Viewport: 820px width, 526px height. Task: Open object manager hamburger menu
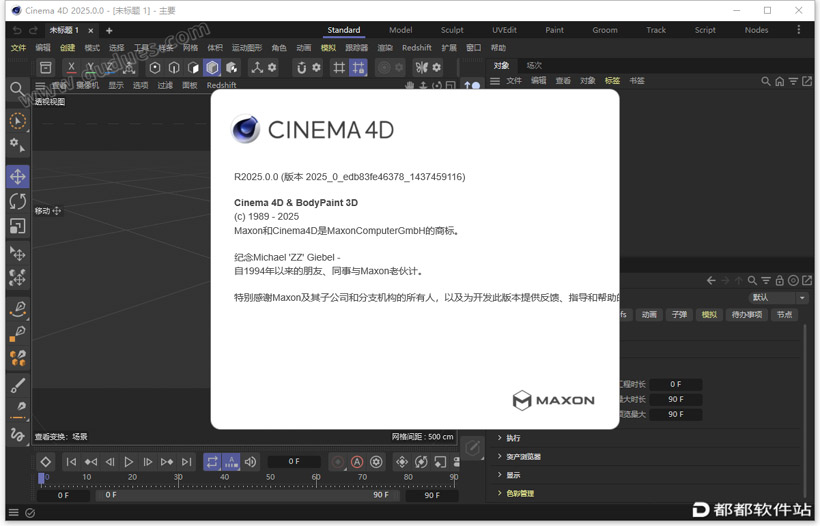[495, 81]
